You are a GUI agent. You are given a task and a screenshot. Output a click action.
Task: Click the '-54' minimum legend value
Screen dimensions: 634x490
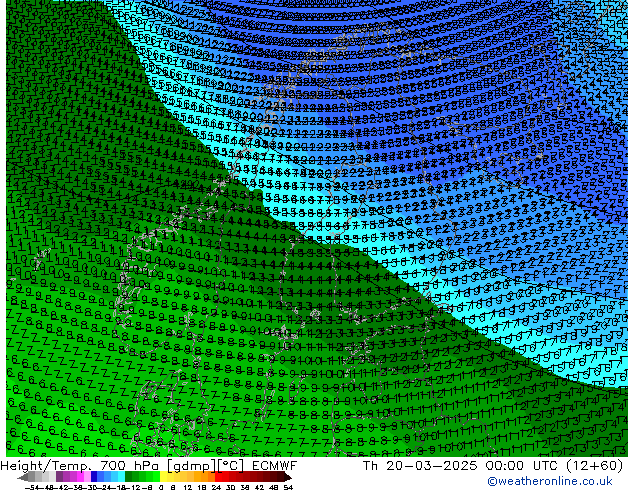[x=32, y=487]
